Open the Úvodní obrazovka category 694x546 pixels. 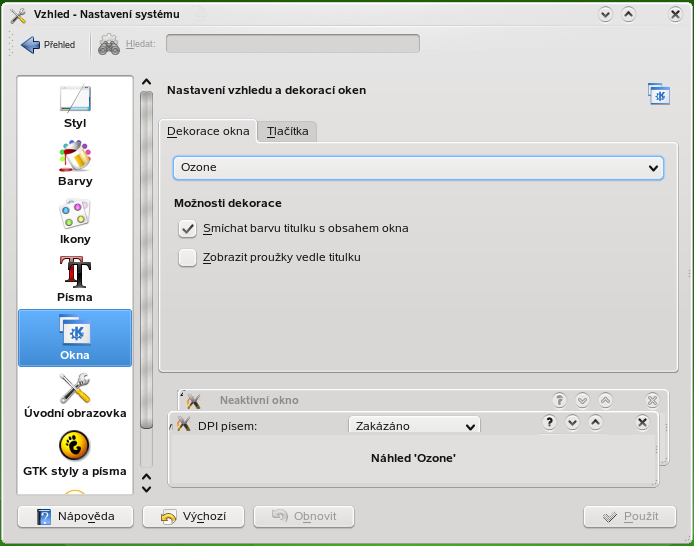click(x=75, y=396)
